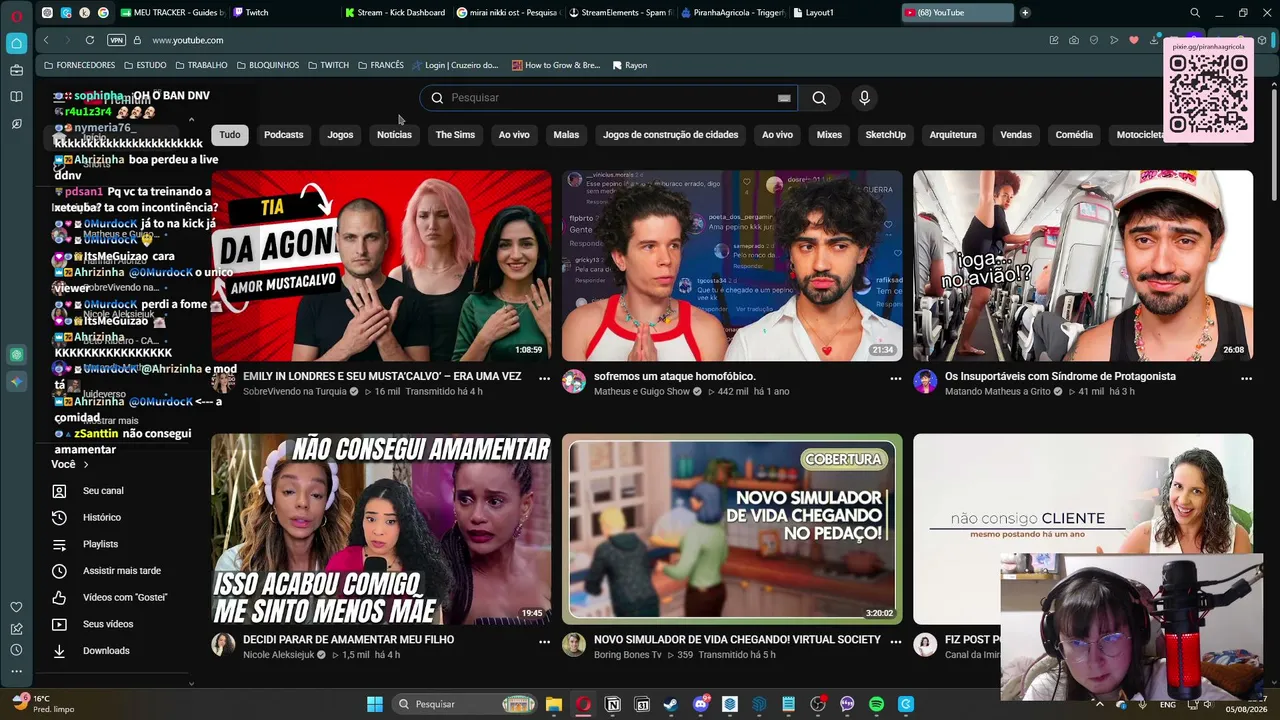The height and width of the screenshot is (720, 1280).
Task: Choose the Vendas chip
Action: (x=1016, y=135)
